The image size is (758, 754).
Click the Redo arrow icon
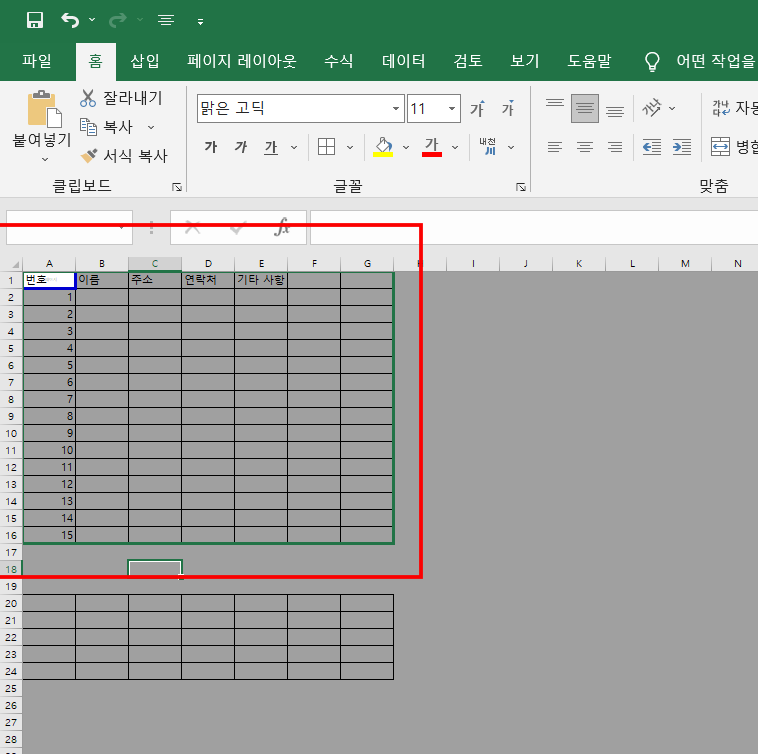(x=118, y=20)
